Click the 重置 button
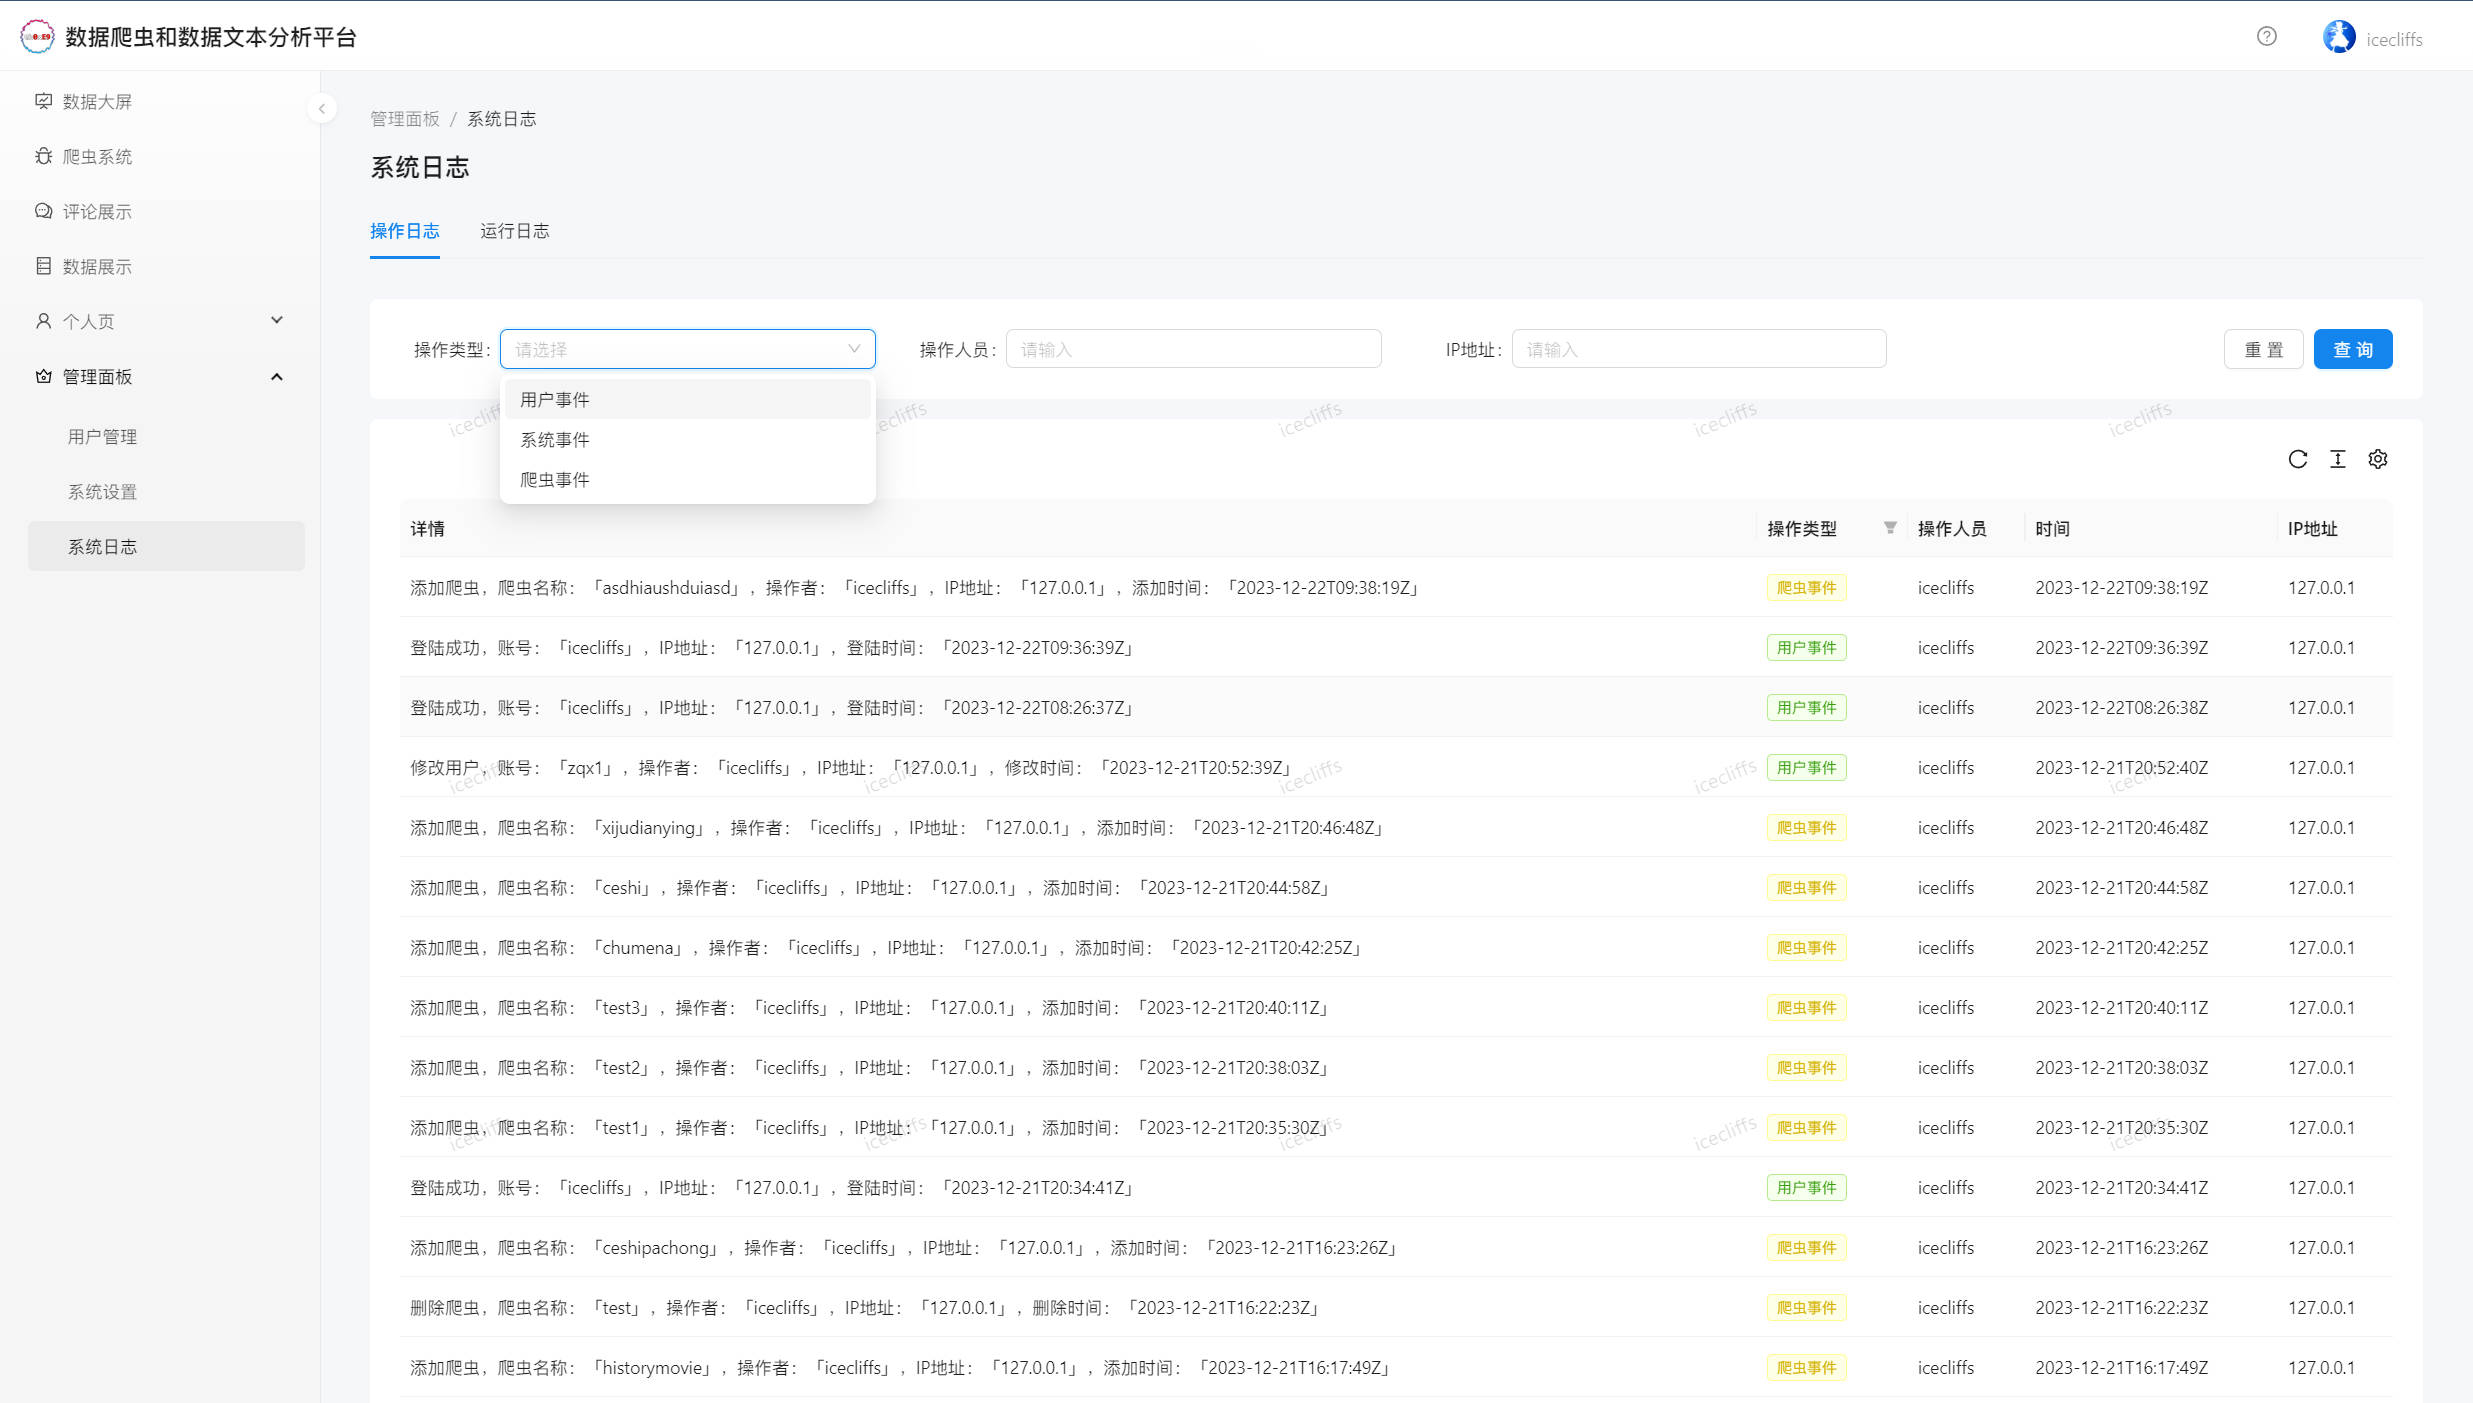Viewport: 2473px width, 1403px height. [x=2263, y=349]
